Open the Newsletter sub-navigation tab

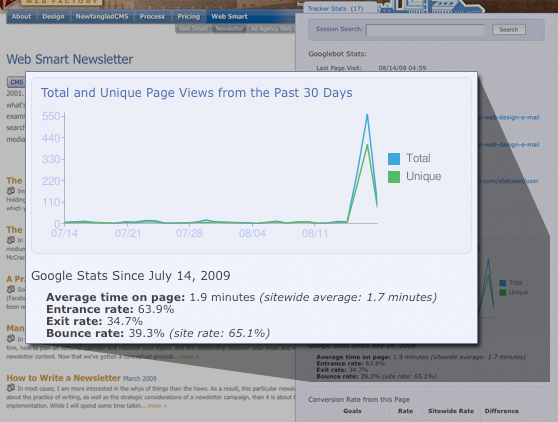229,29
